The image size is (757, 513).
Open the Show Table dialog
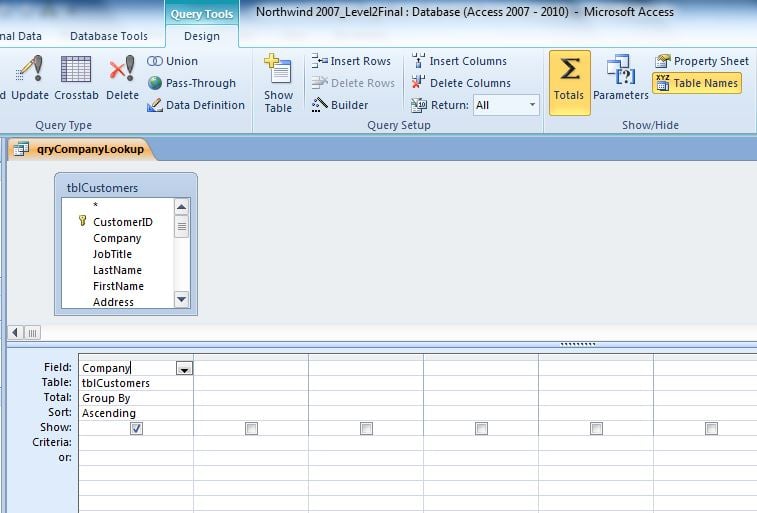(278, 83)
